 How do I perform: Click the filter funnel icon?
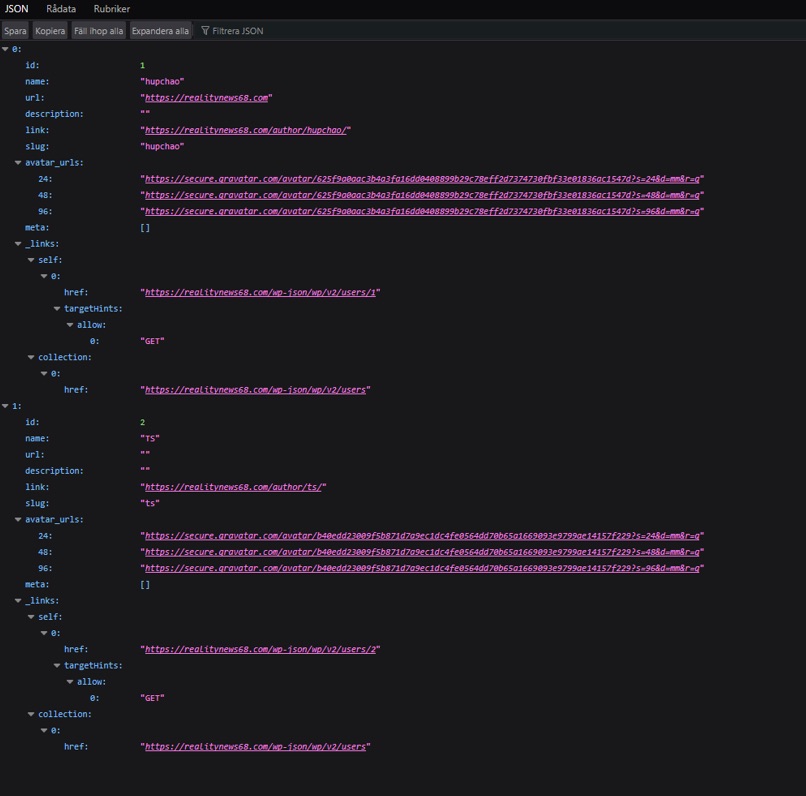(205, 31)
